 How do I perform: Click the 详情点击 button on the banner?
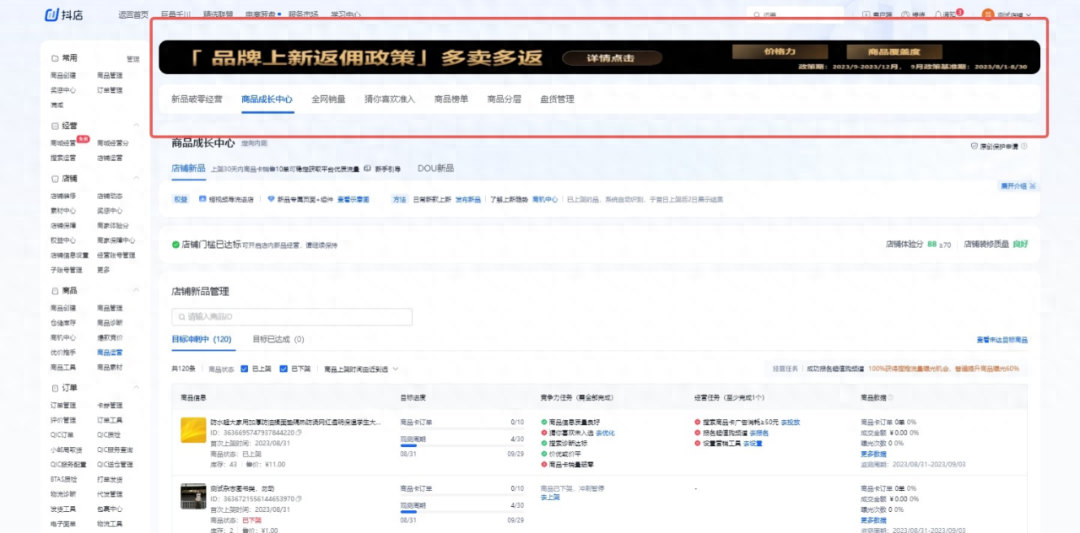pyautogui.click(x=612, y=58)
